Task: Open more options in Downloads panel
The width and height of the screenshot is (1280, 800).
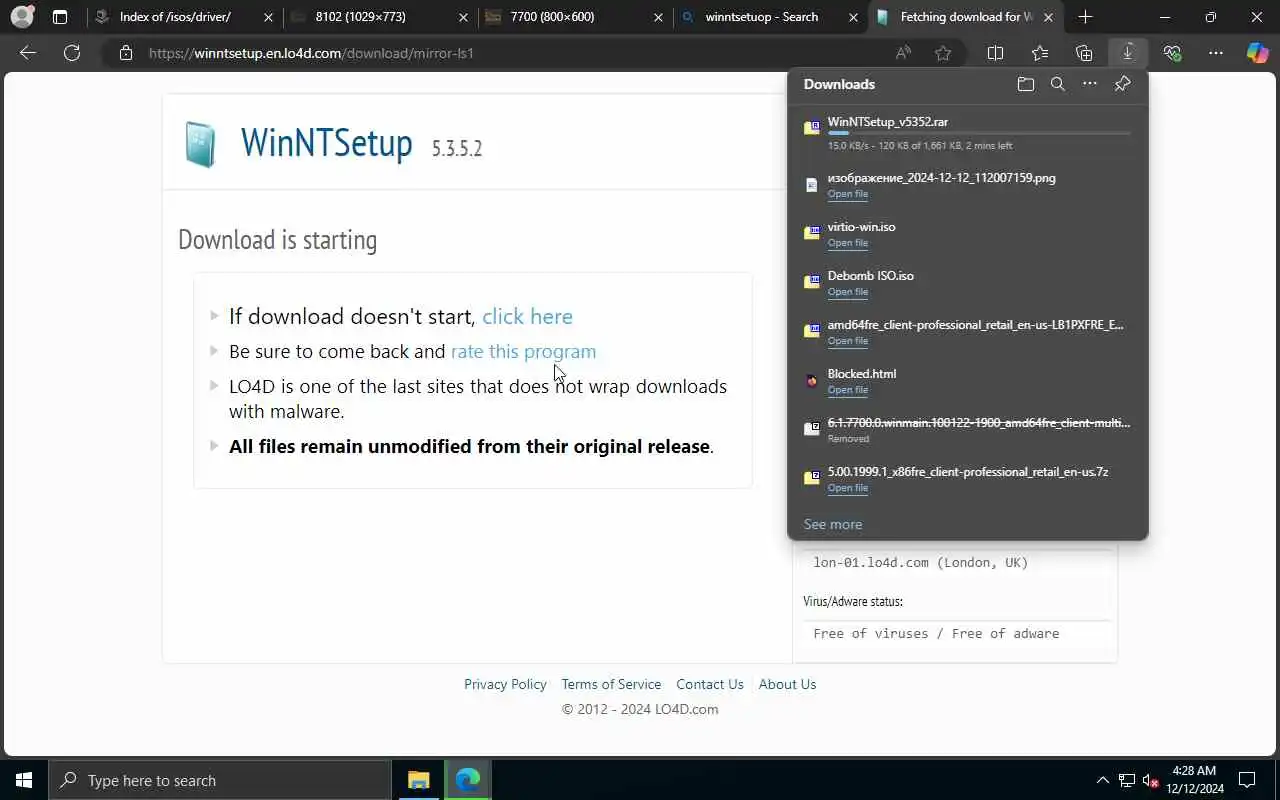Action: pos(1090,84)
